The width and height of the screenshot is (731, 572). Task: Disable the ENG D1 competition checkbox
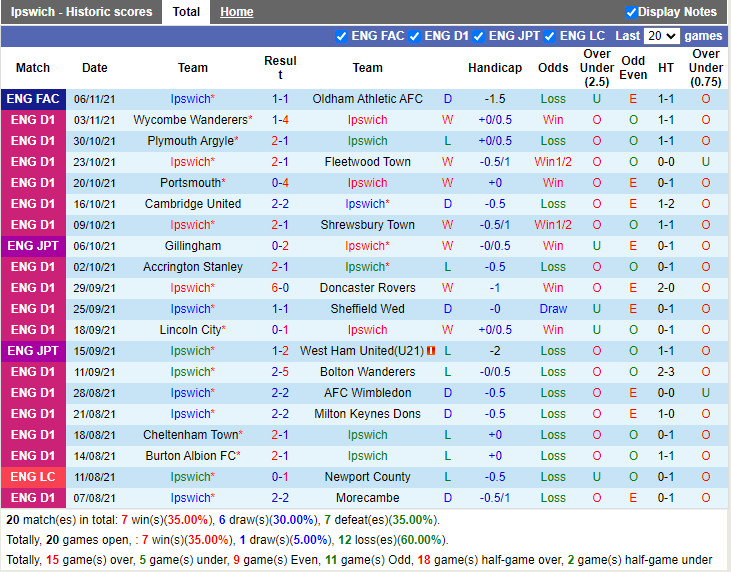pos(415,36)
